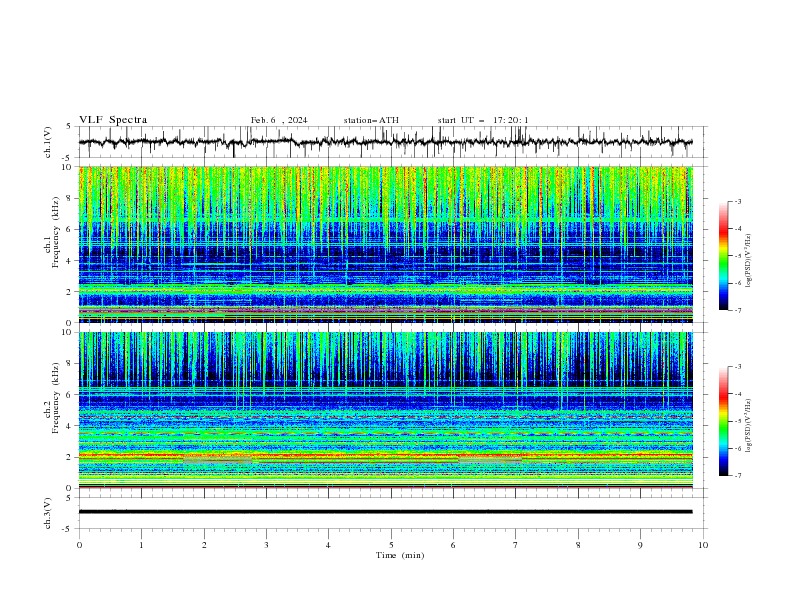Click the "VLF Spectra" plot title
This screenshot has height=612, width=792.
[113, 120]
